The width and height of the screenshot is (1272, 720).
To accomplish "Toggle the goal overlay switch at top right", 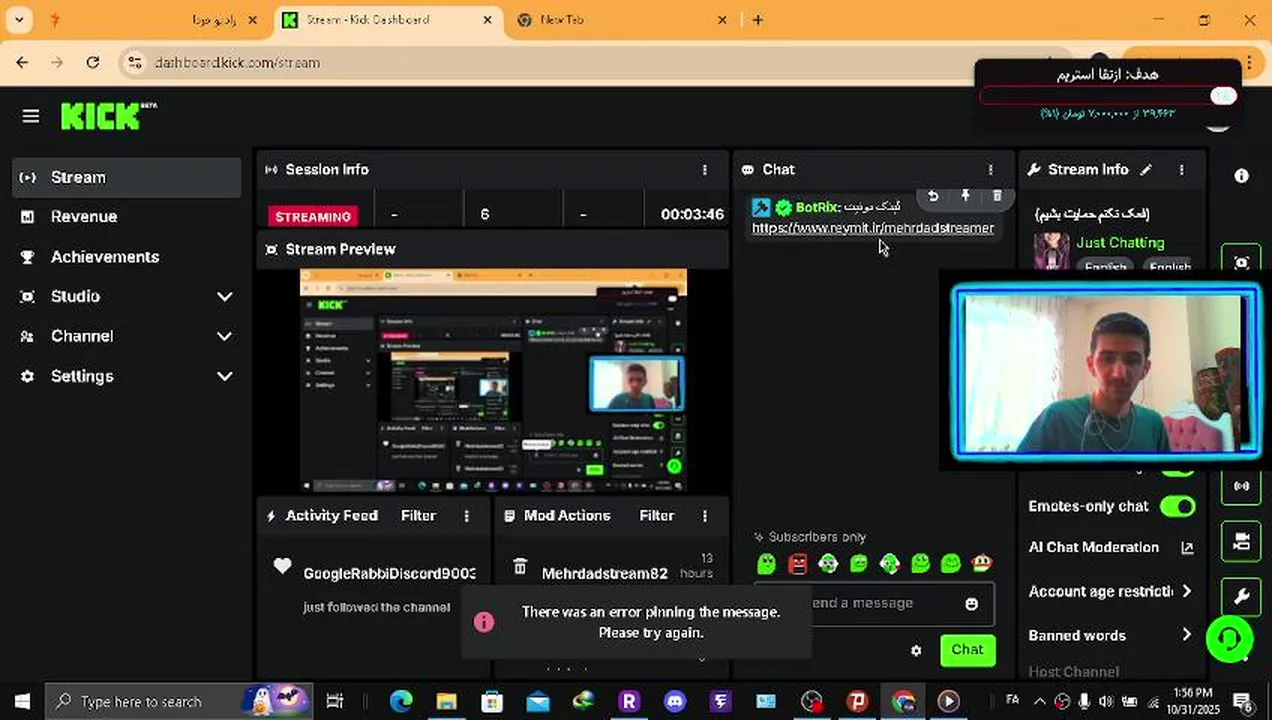I will (x=1222, y=96).
